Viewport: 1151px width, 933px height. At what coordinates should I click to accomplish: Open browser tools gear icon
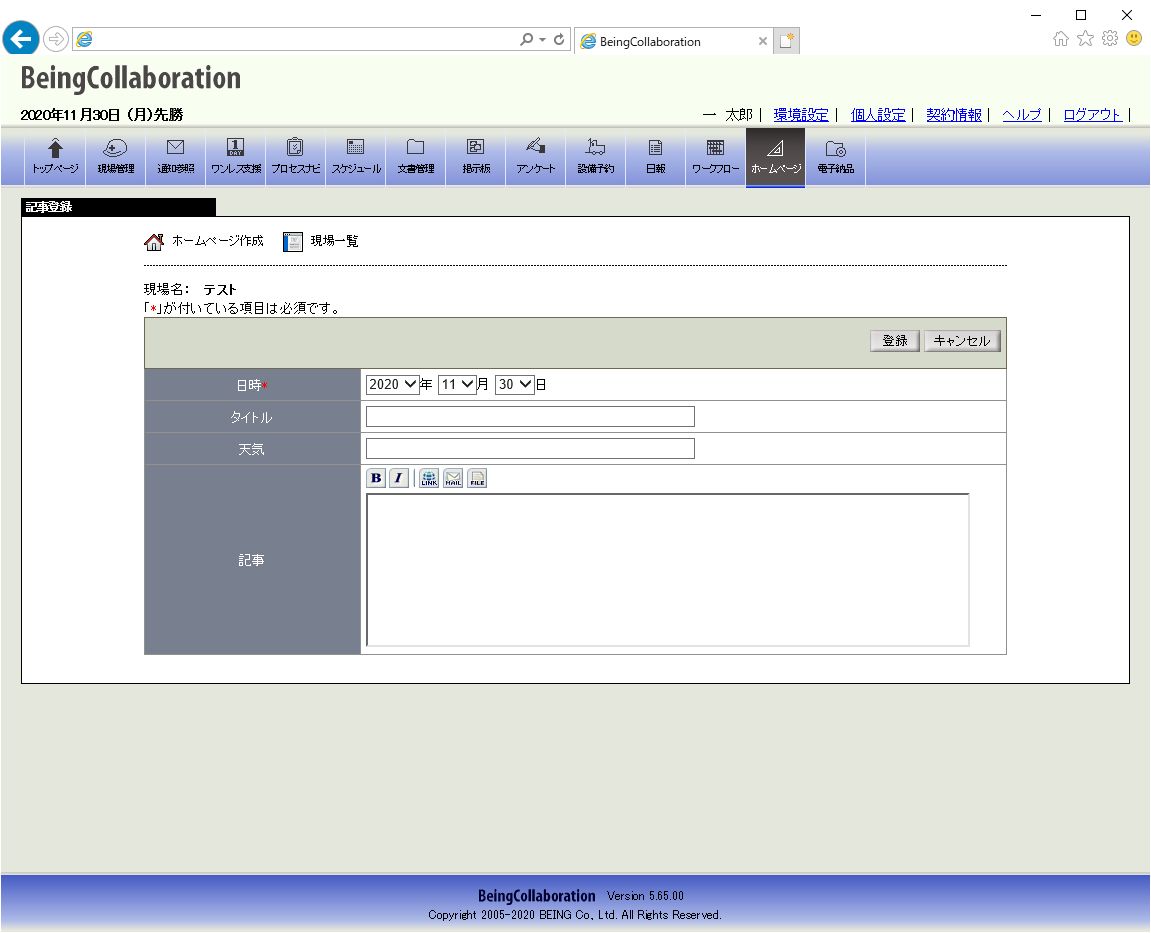pyautogui.click(x=1110, y=39)
